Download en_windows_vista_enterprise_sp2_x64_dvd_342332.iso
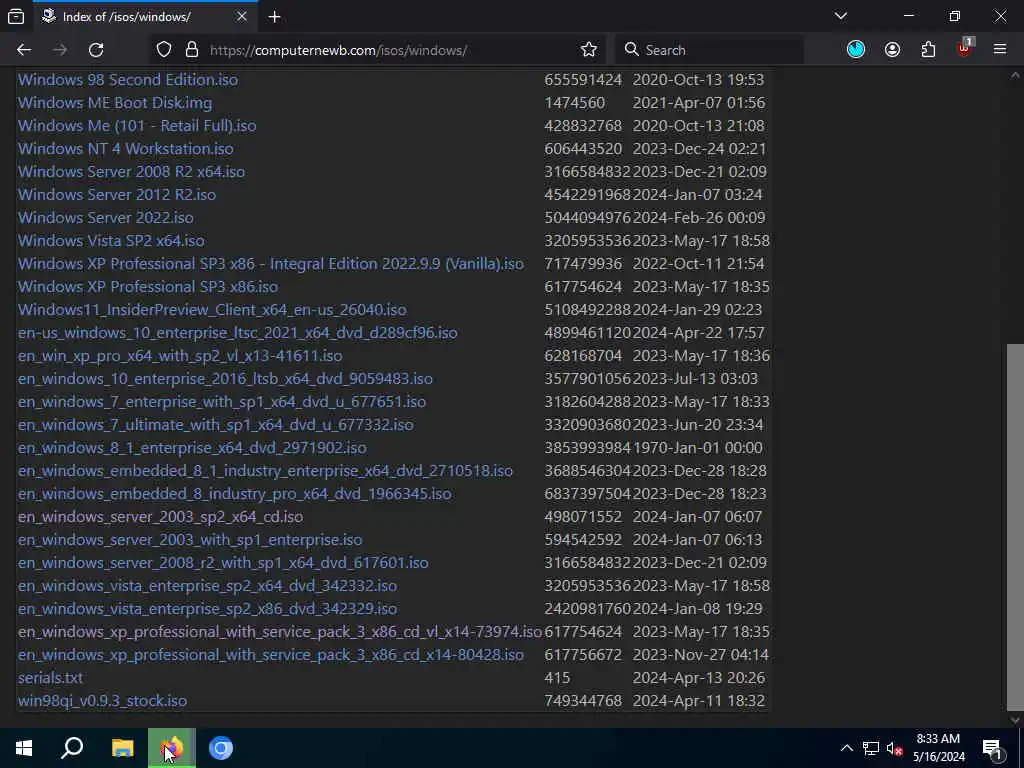This screenshot has width=1024, height=768. point(208,586)
